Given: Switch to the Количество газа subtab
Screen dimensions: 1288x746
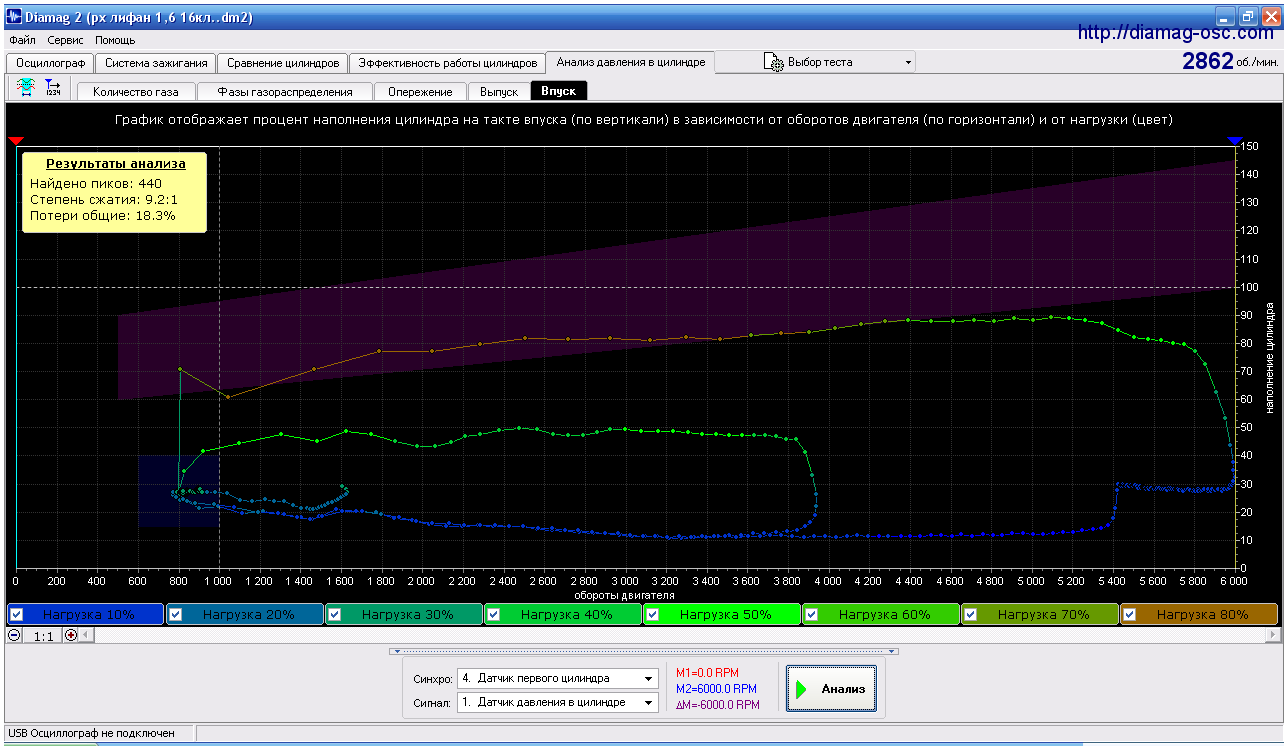Looking at the screenshot, I should point(136,91).
